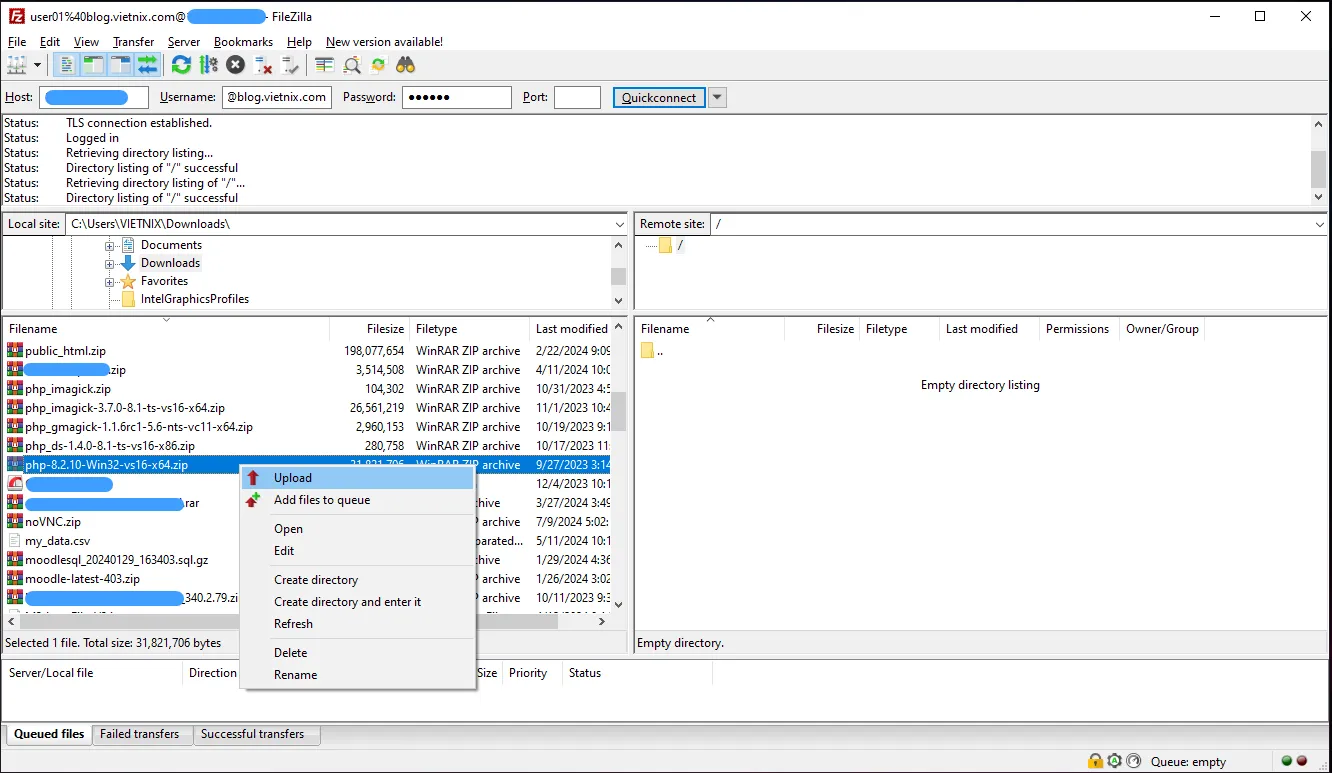
Task: Toggle processing of the transfer queue
Action: (208, 65)
